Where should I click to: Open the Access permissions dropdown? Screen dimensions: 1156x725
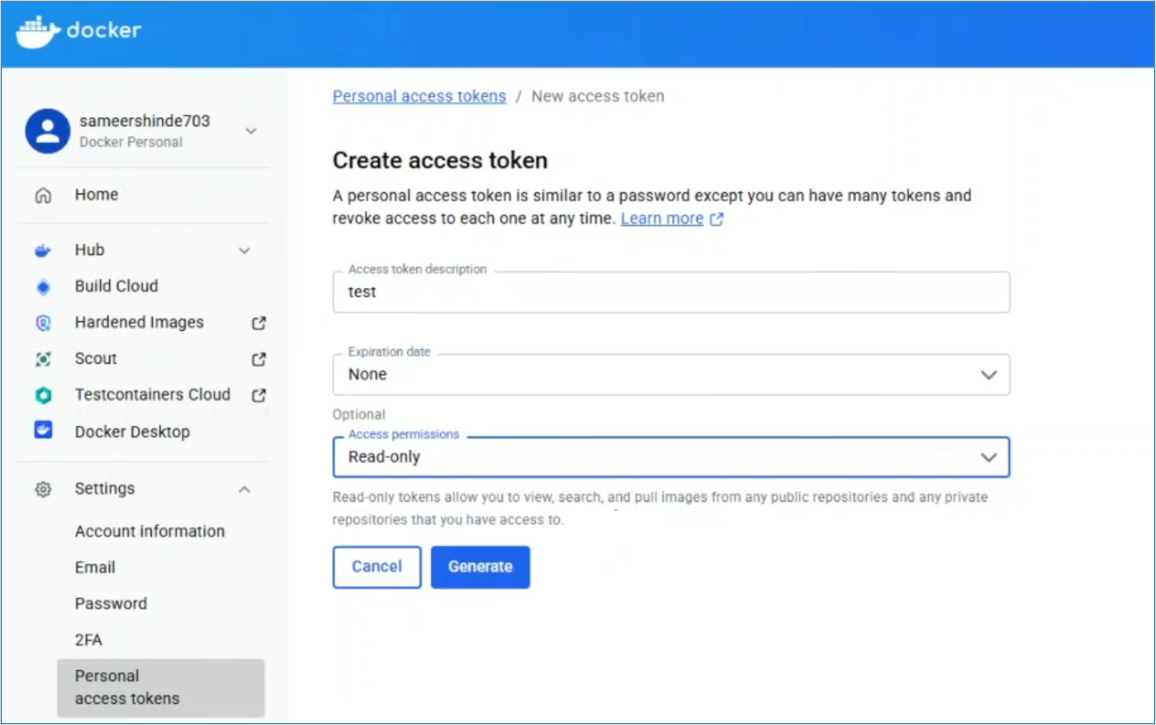(x=670, y=457)
